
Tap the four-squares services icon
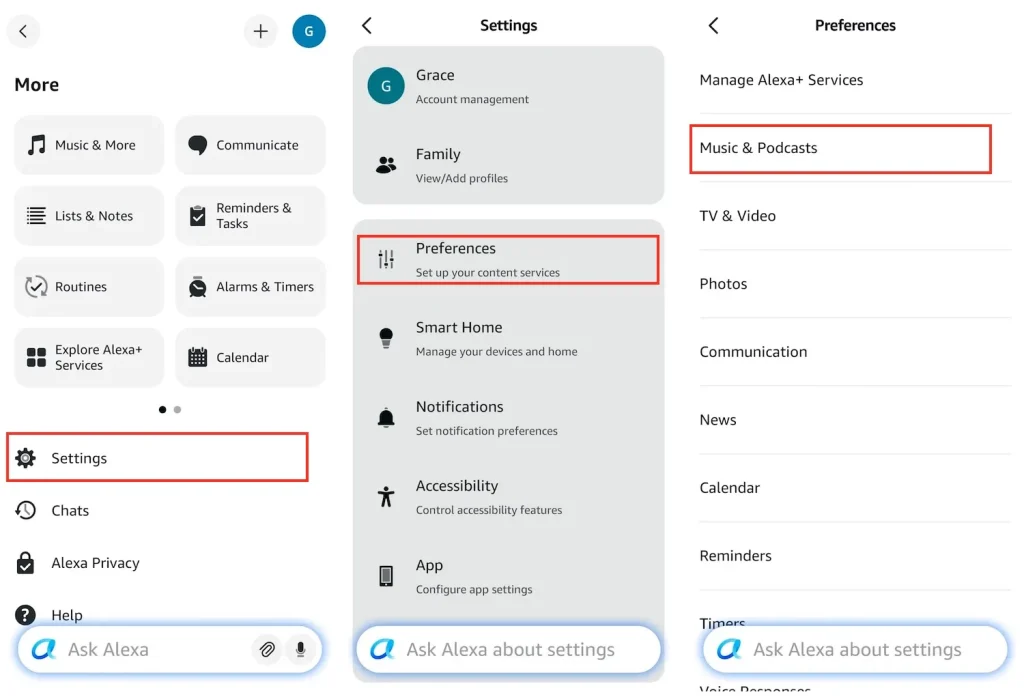36,357
